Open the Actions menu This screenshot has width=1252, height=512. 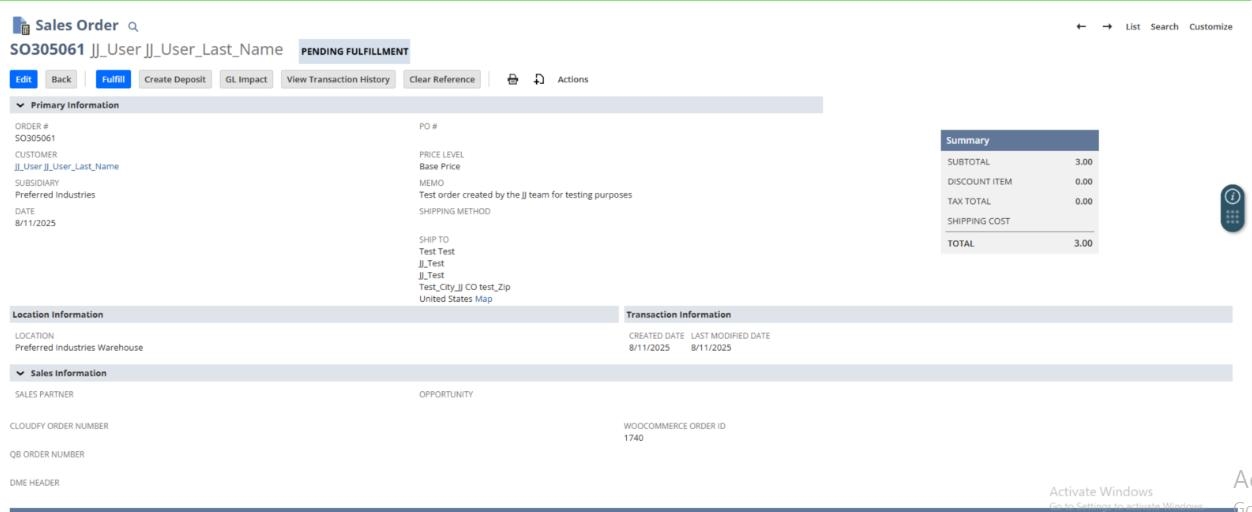(x=573, y=79)
